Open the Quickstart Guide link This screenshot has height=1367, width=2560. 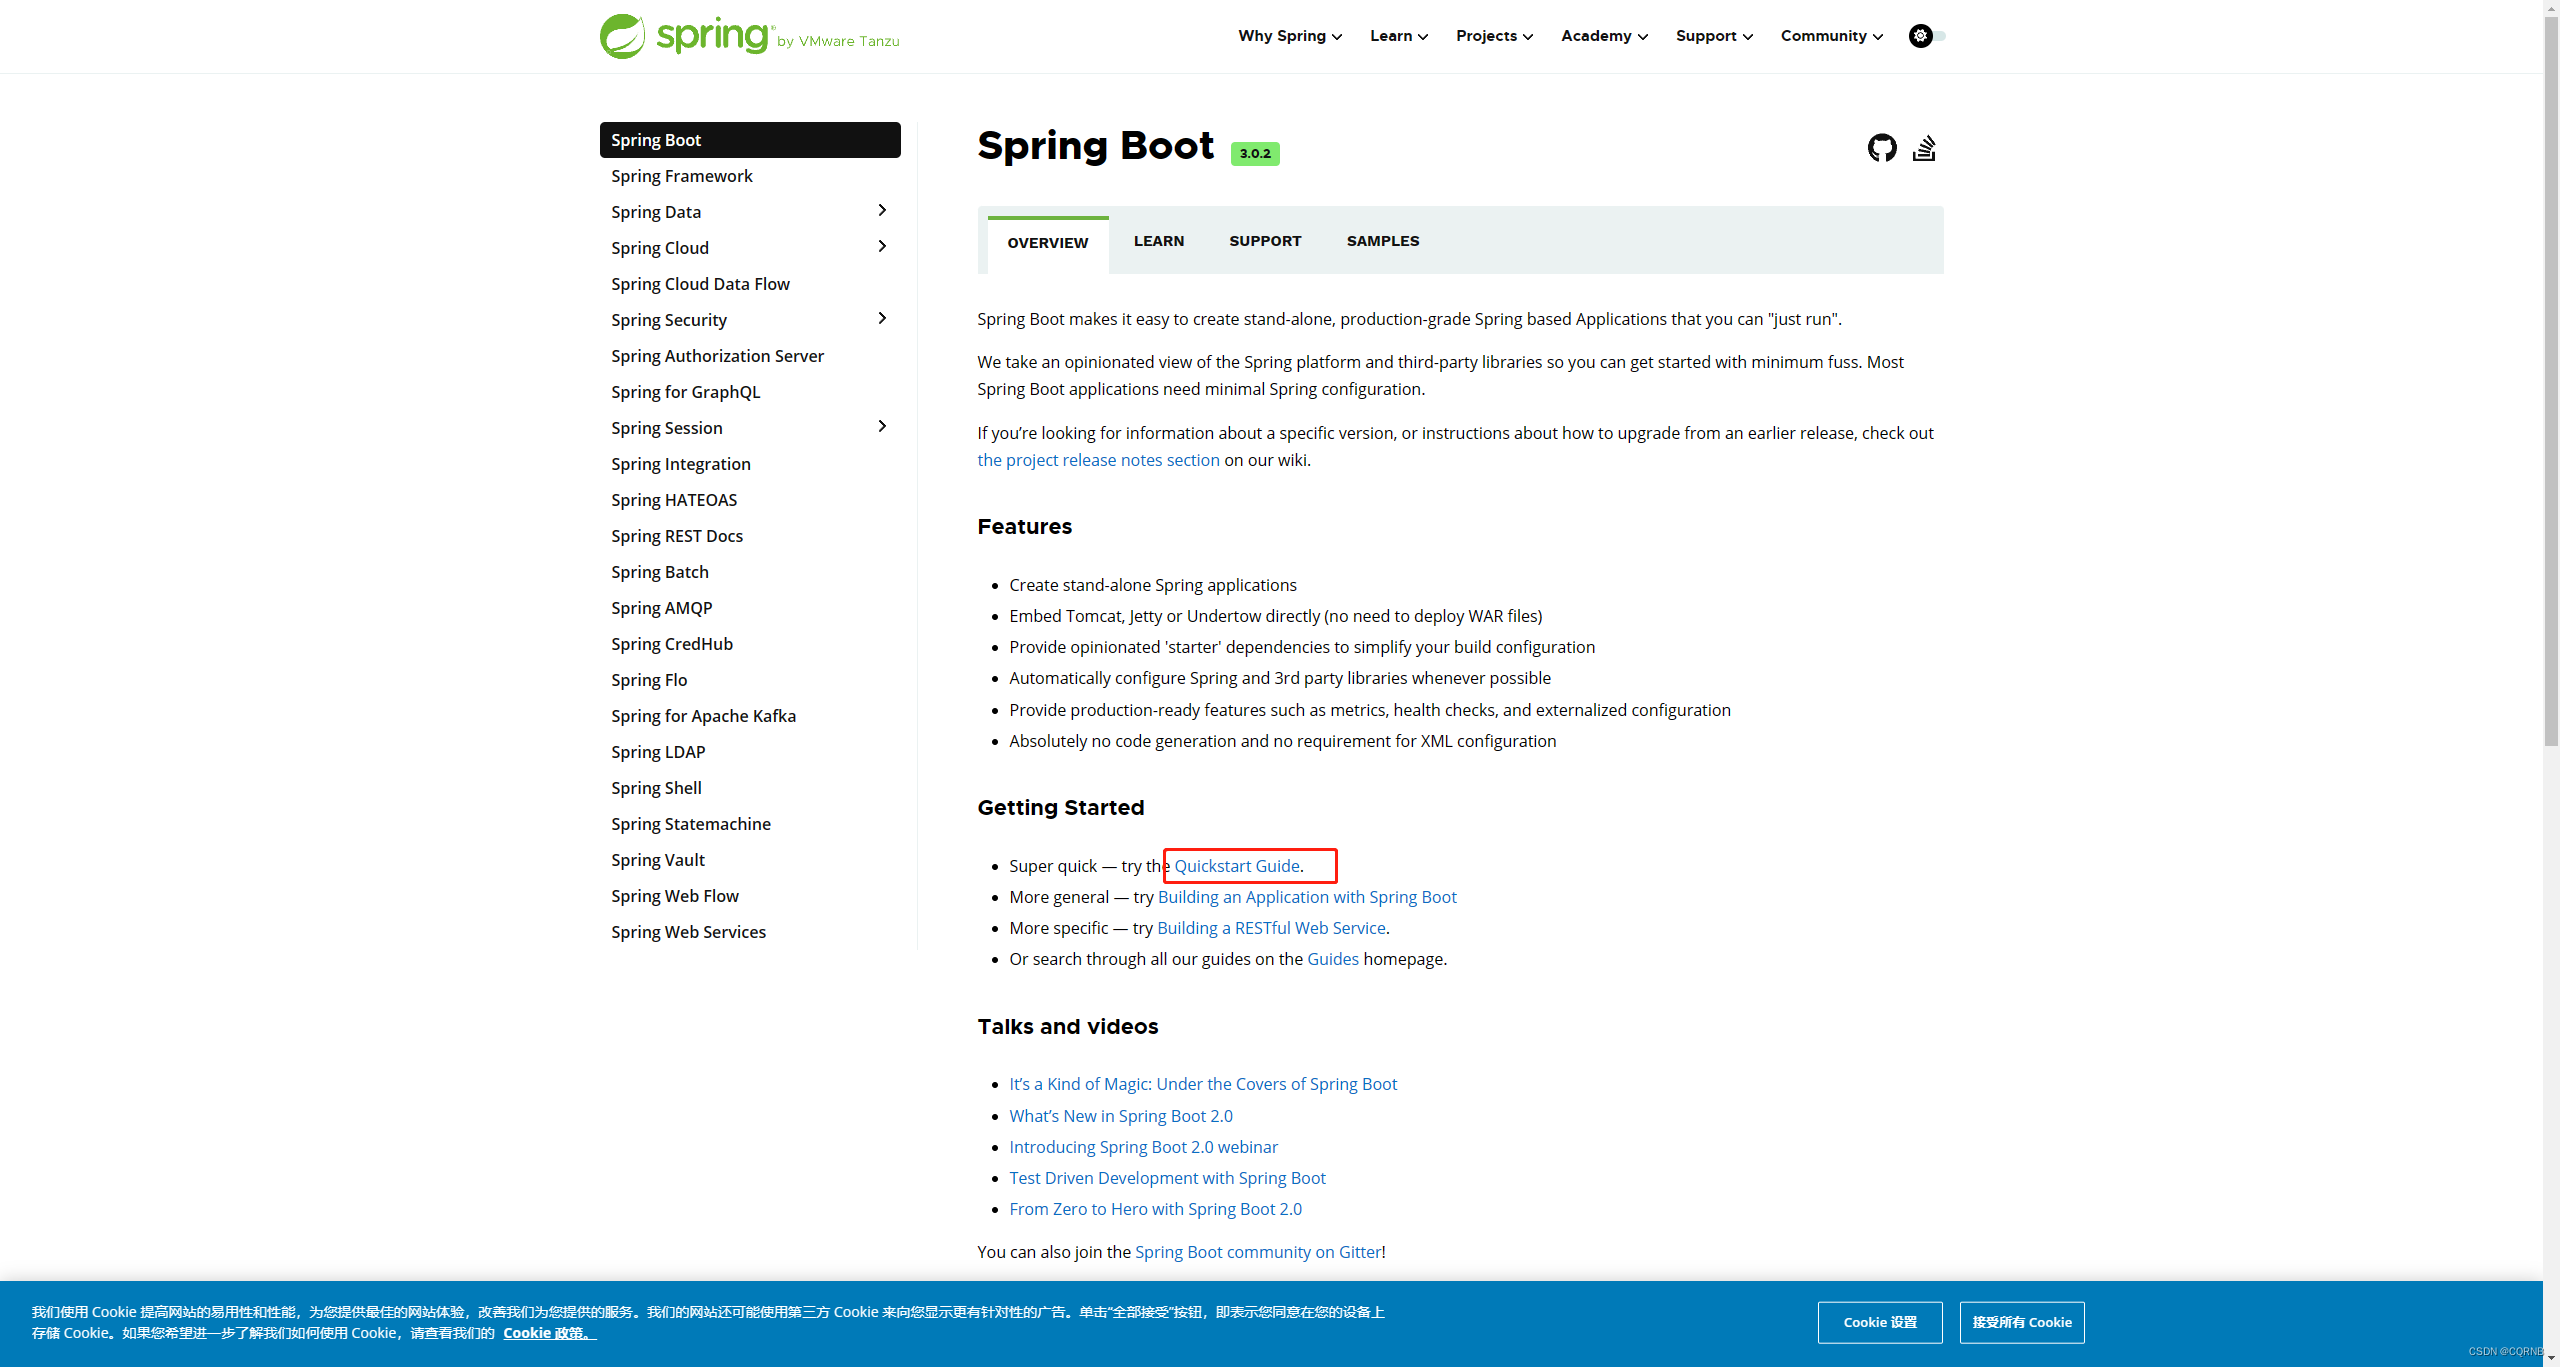click(x=1237, y=866)
